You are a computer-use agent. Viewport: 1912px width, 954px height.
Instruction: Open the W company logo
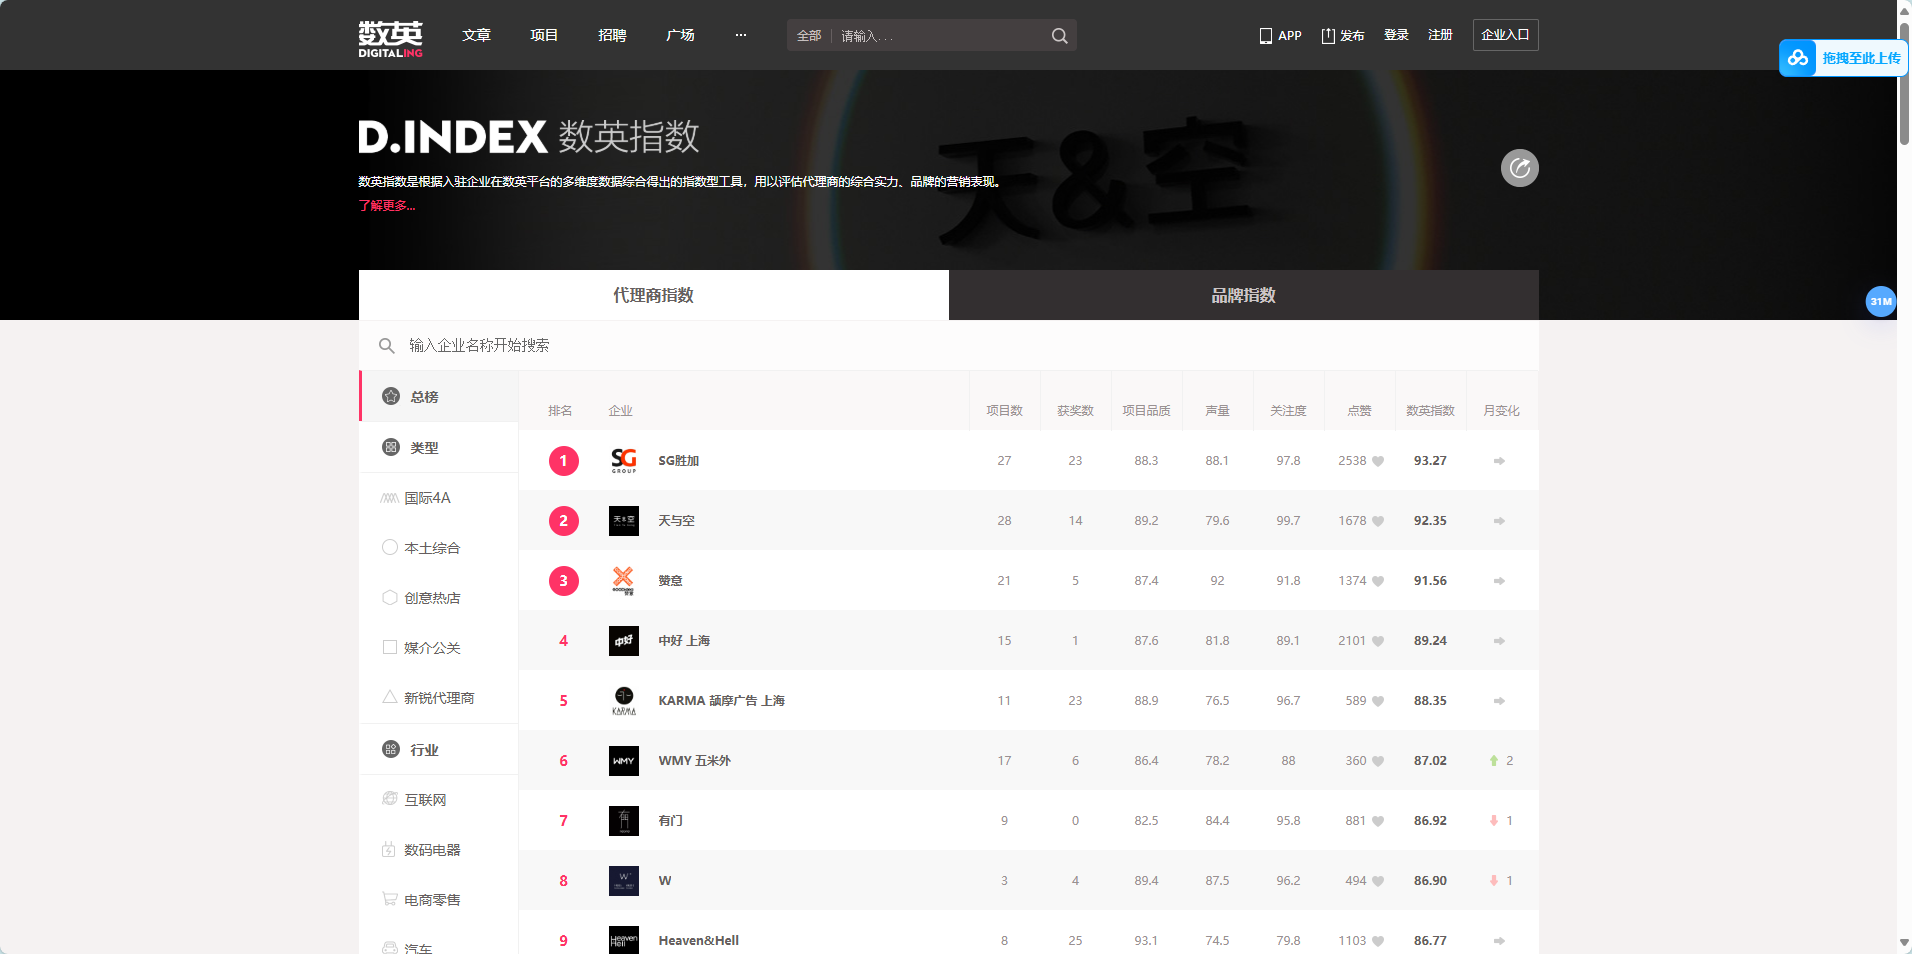(624, 880)
